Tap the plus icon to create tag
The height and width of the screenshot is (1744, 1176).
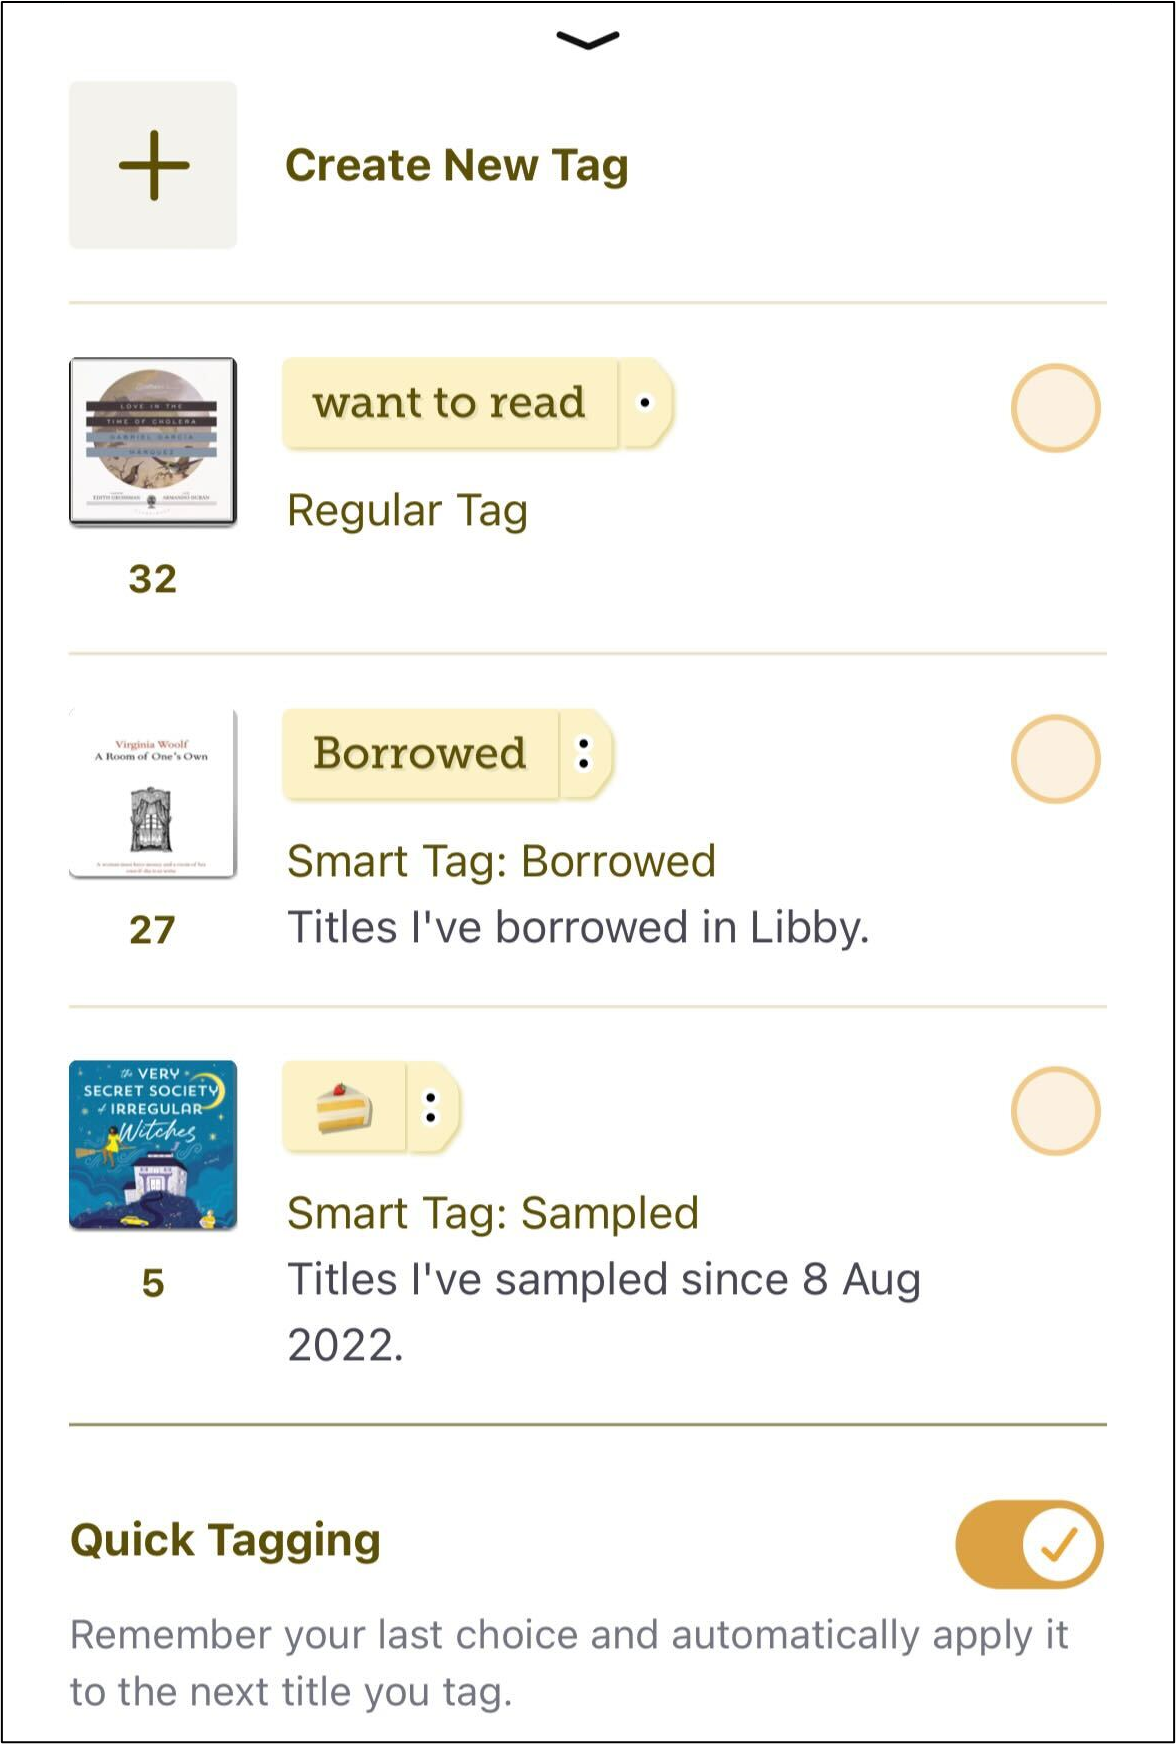tap(153, 165)
